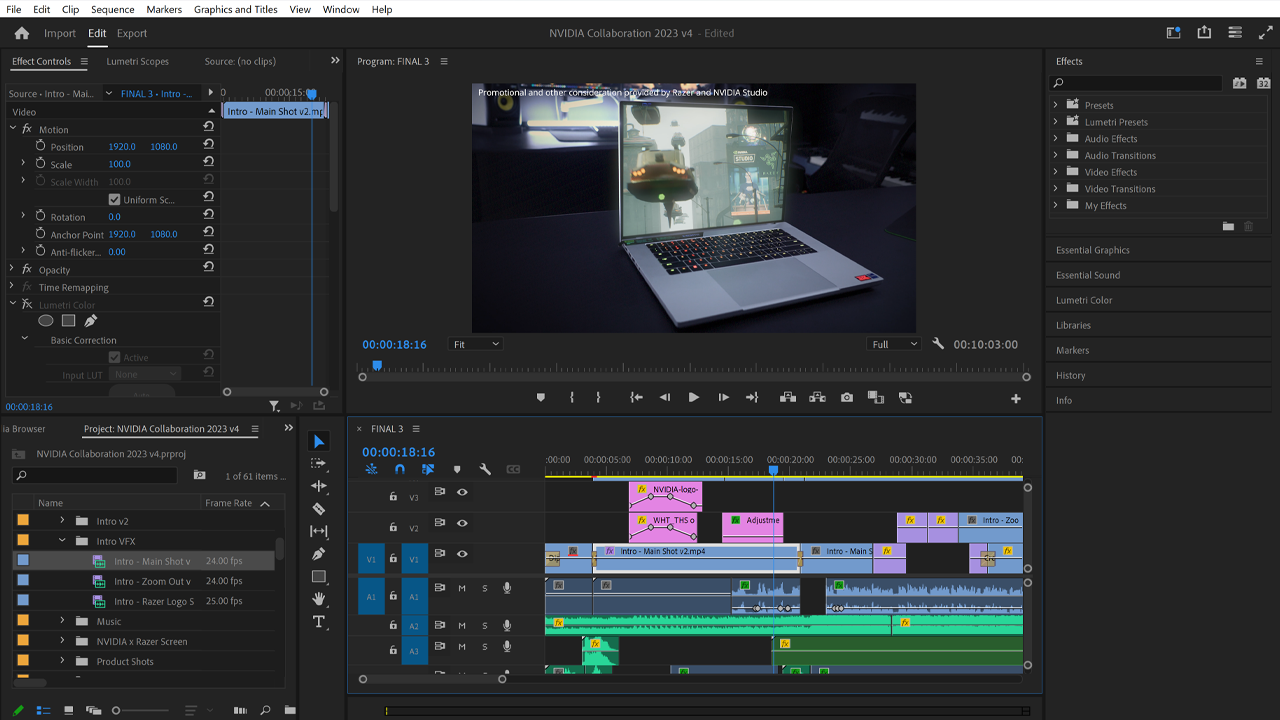1280x720 pixels.
Task: Toggle visibility eye of track V3
Action: tap(462, 492)
